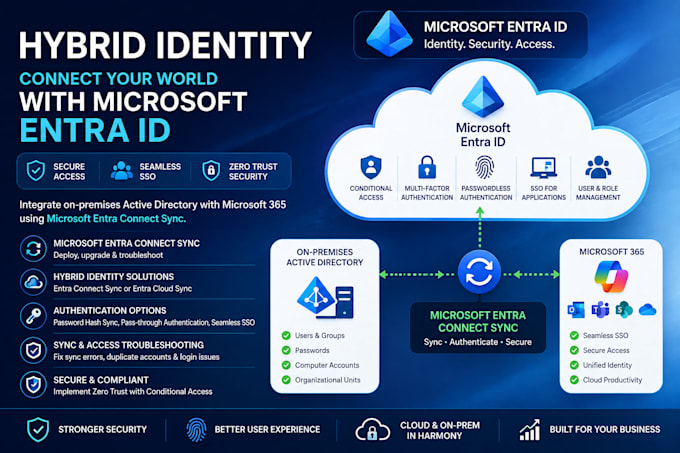Click the Entra ID pyramid logo inside the cloud
This screenshot has height=453, width=680.
click(483, 97)
